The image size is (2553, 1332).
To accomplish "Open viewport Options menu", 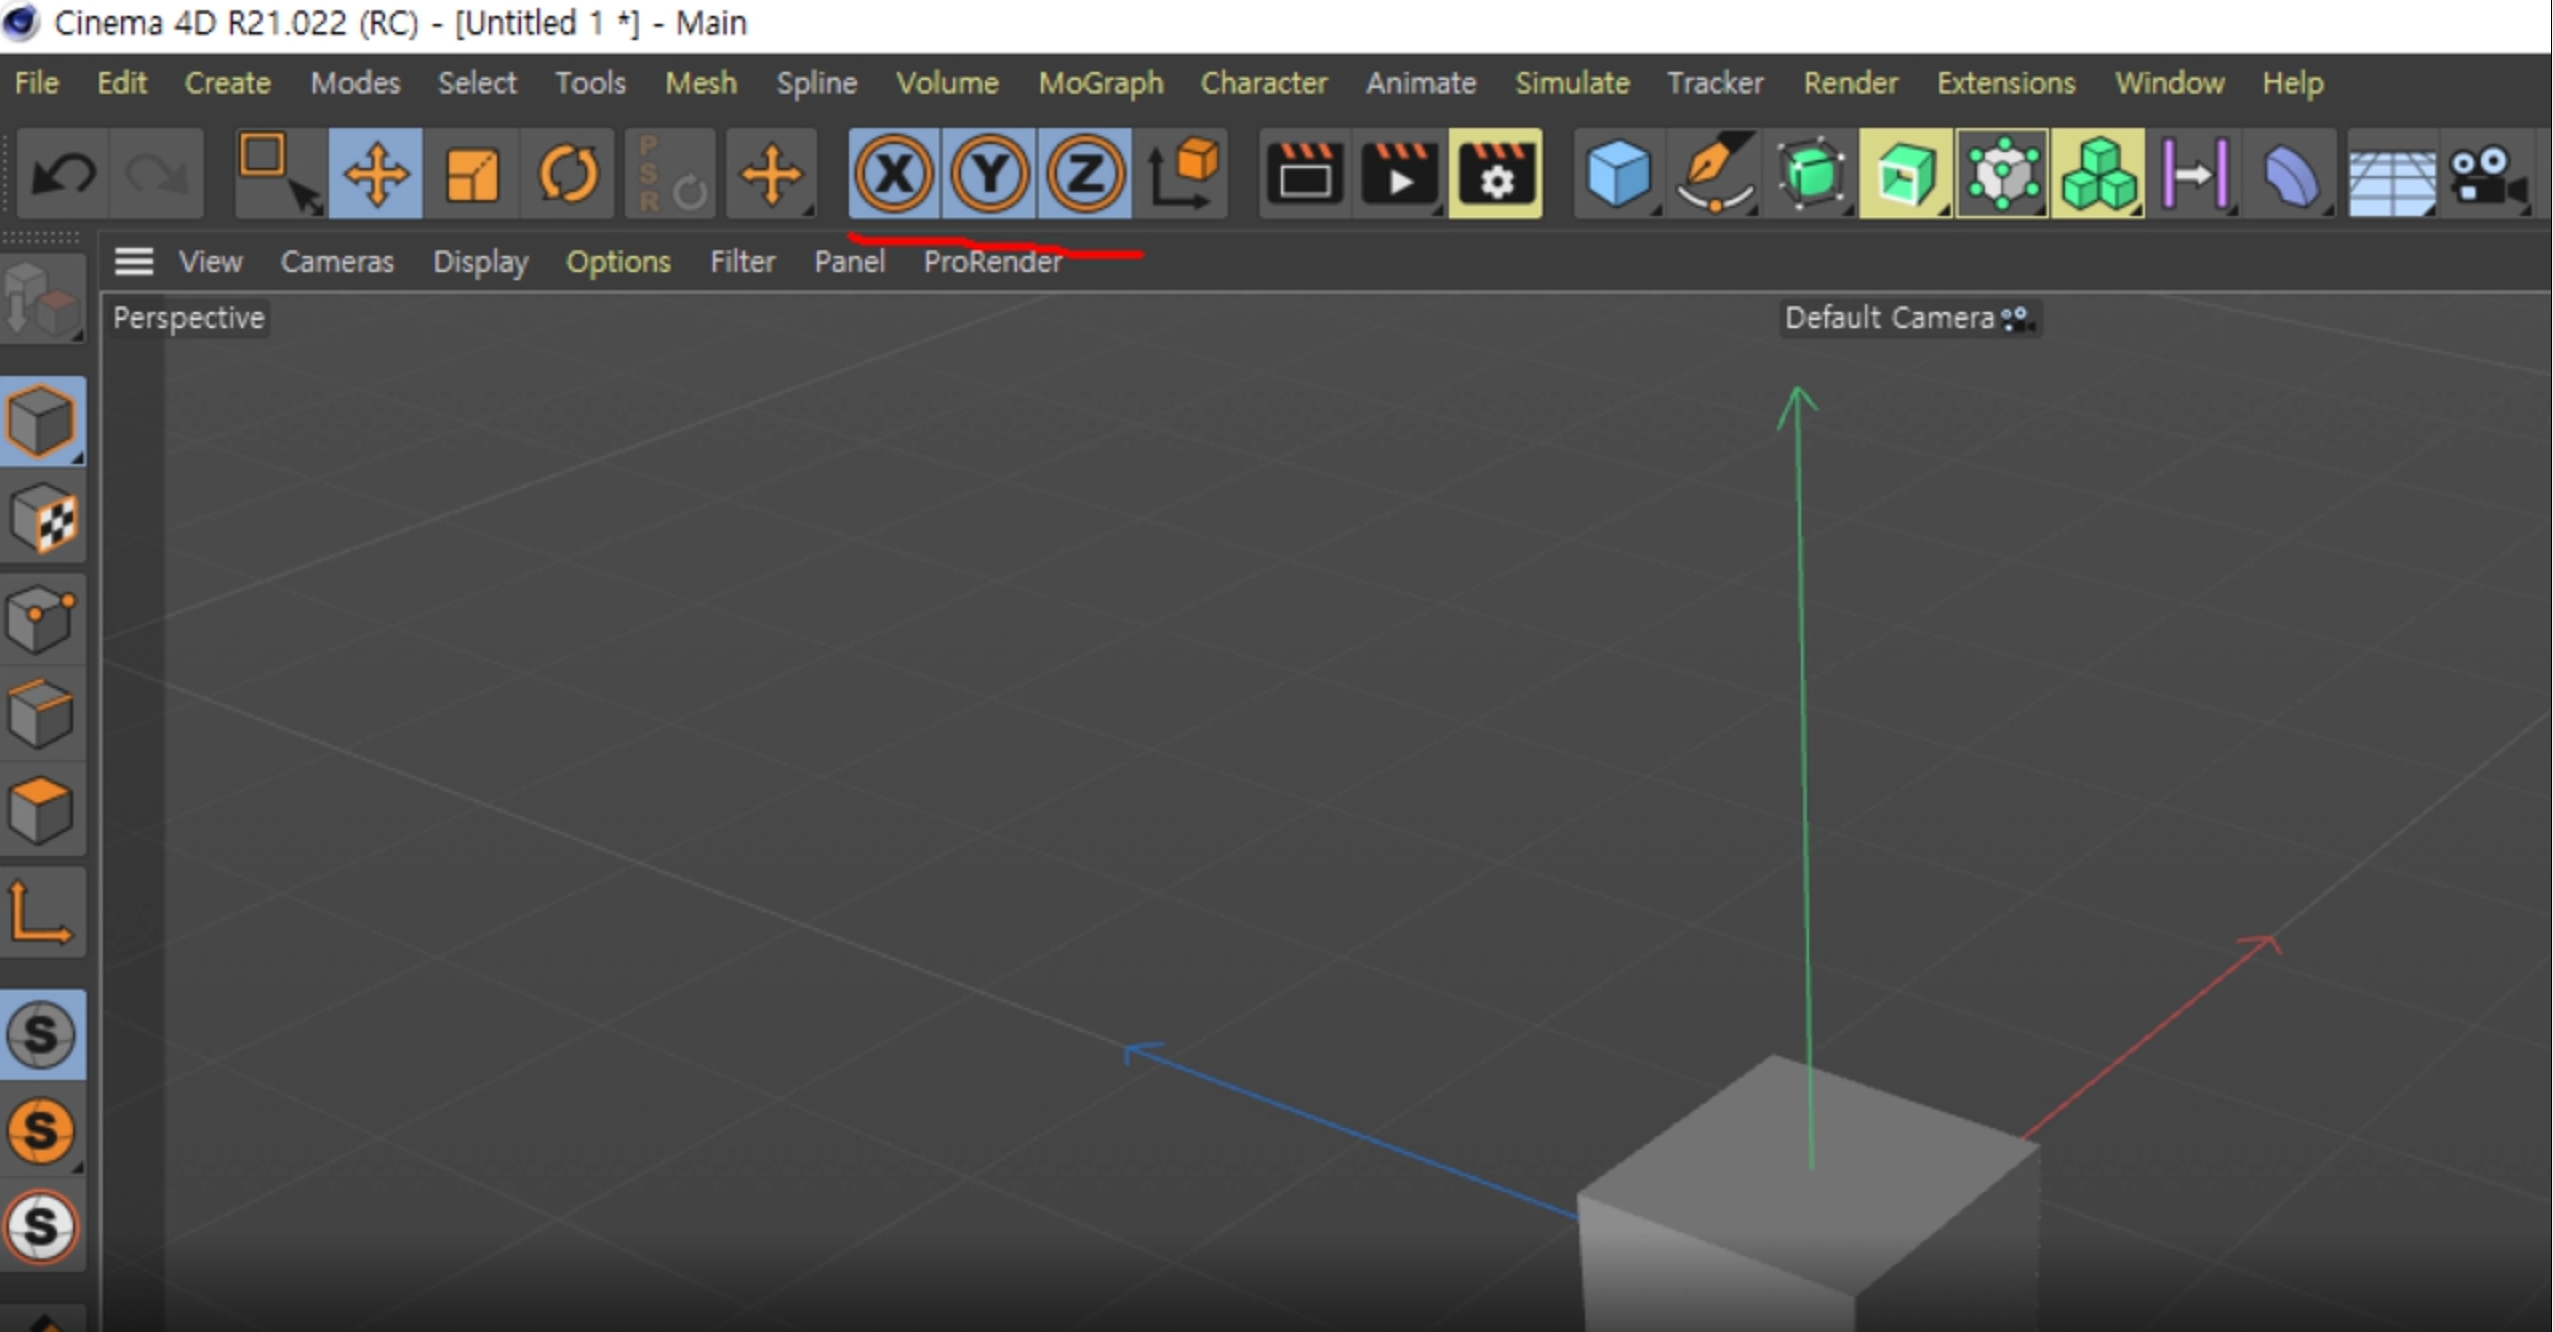I will click(x=618, y=262).
